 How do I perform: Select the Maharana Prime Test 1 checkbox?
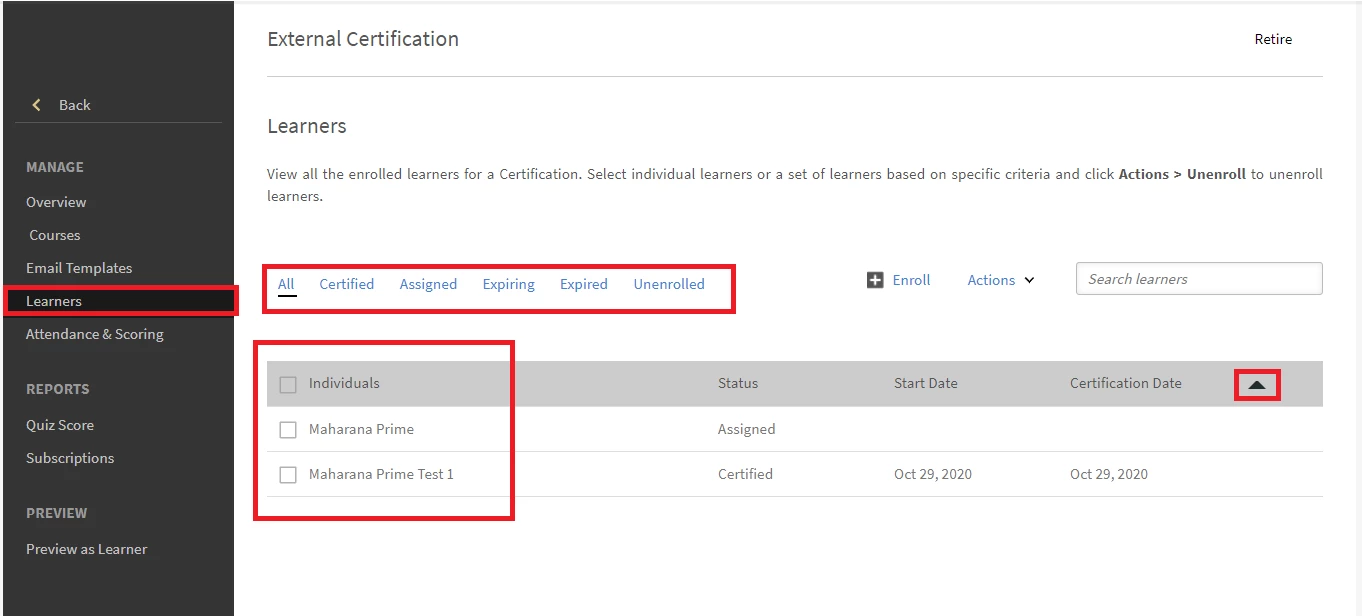[288, 475]
